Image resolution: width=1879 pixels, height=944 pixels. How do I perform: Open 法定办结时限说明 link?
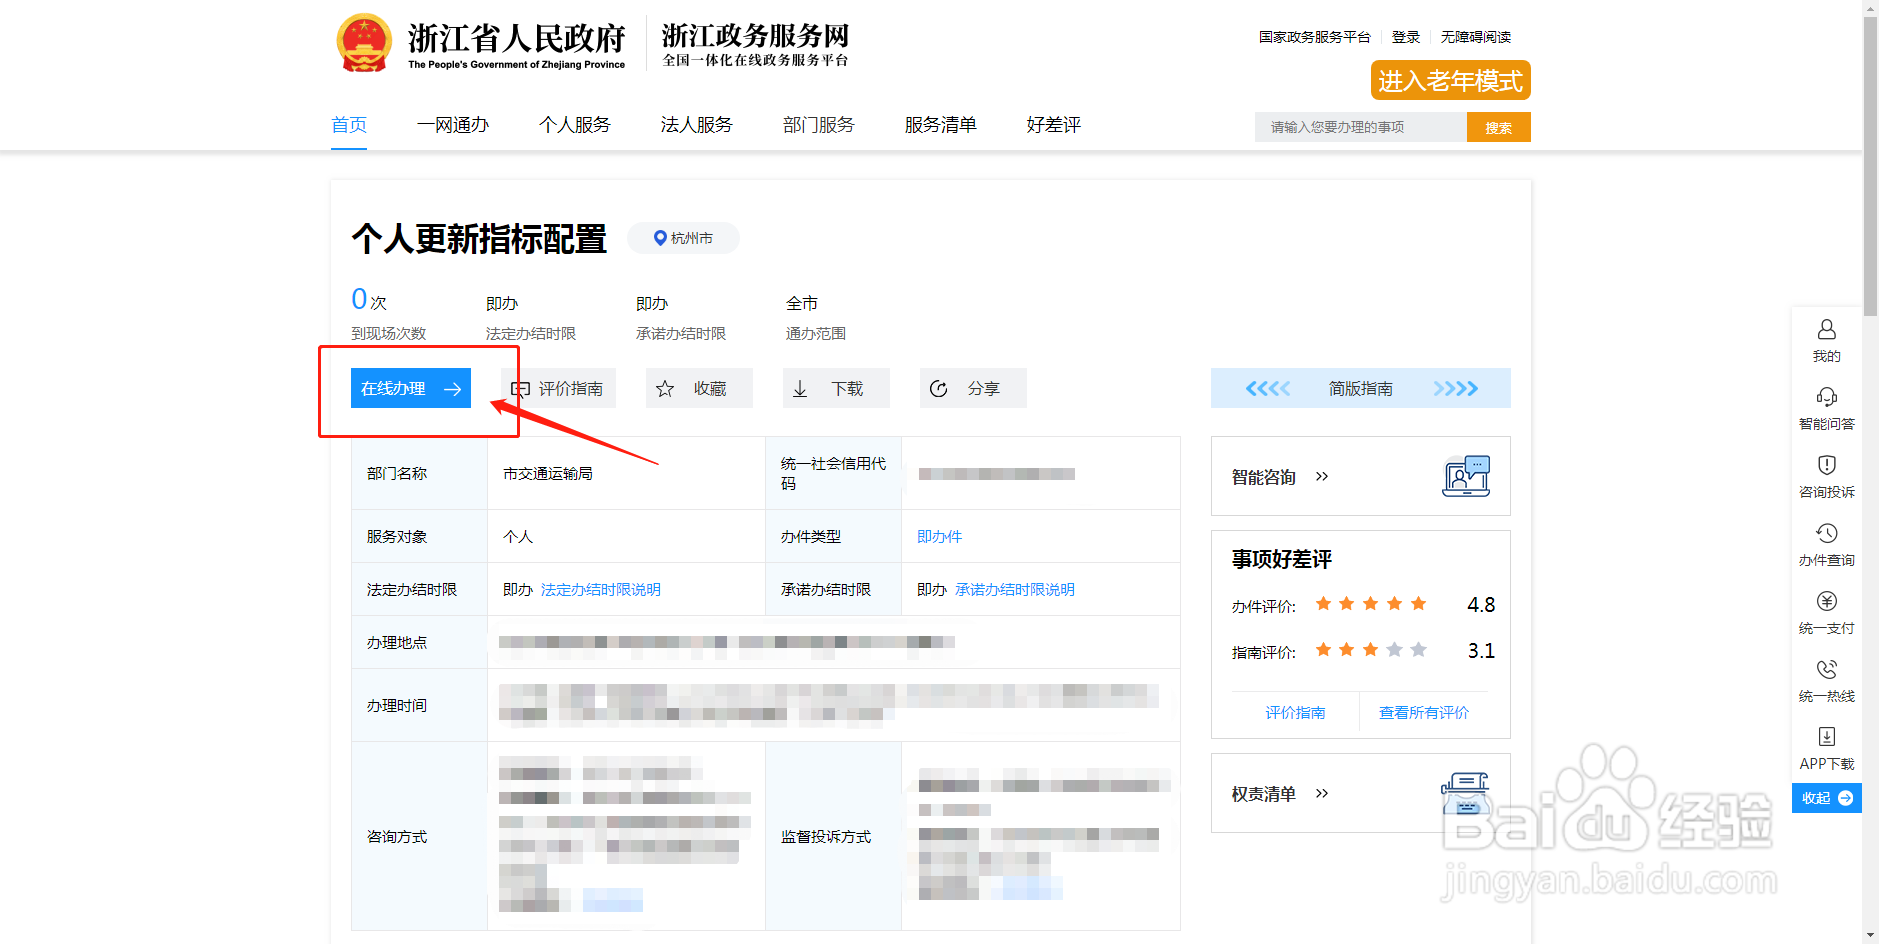(x=601, y=590)
